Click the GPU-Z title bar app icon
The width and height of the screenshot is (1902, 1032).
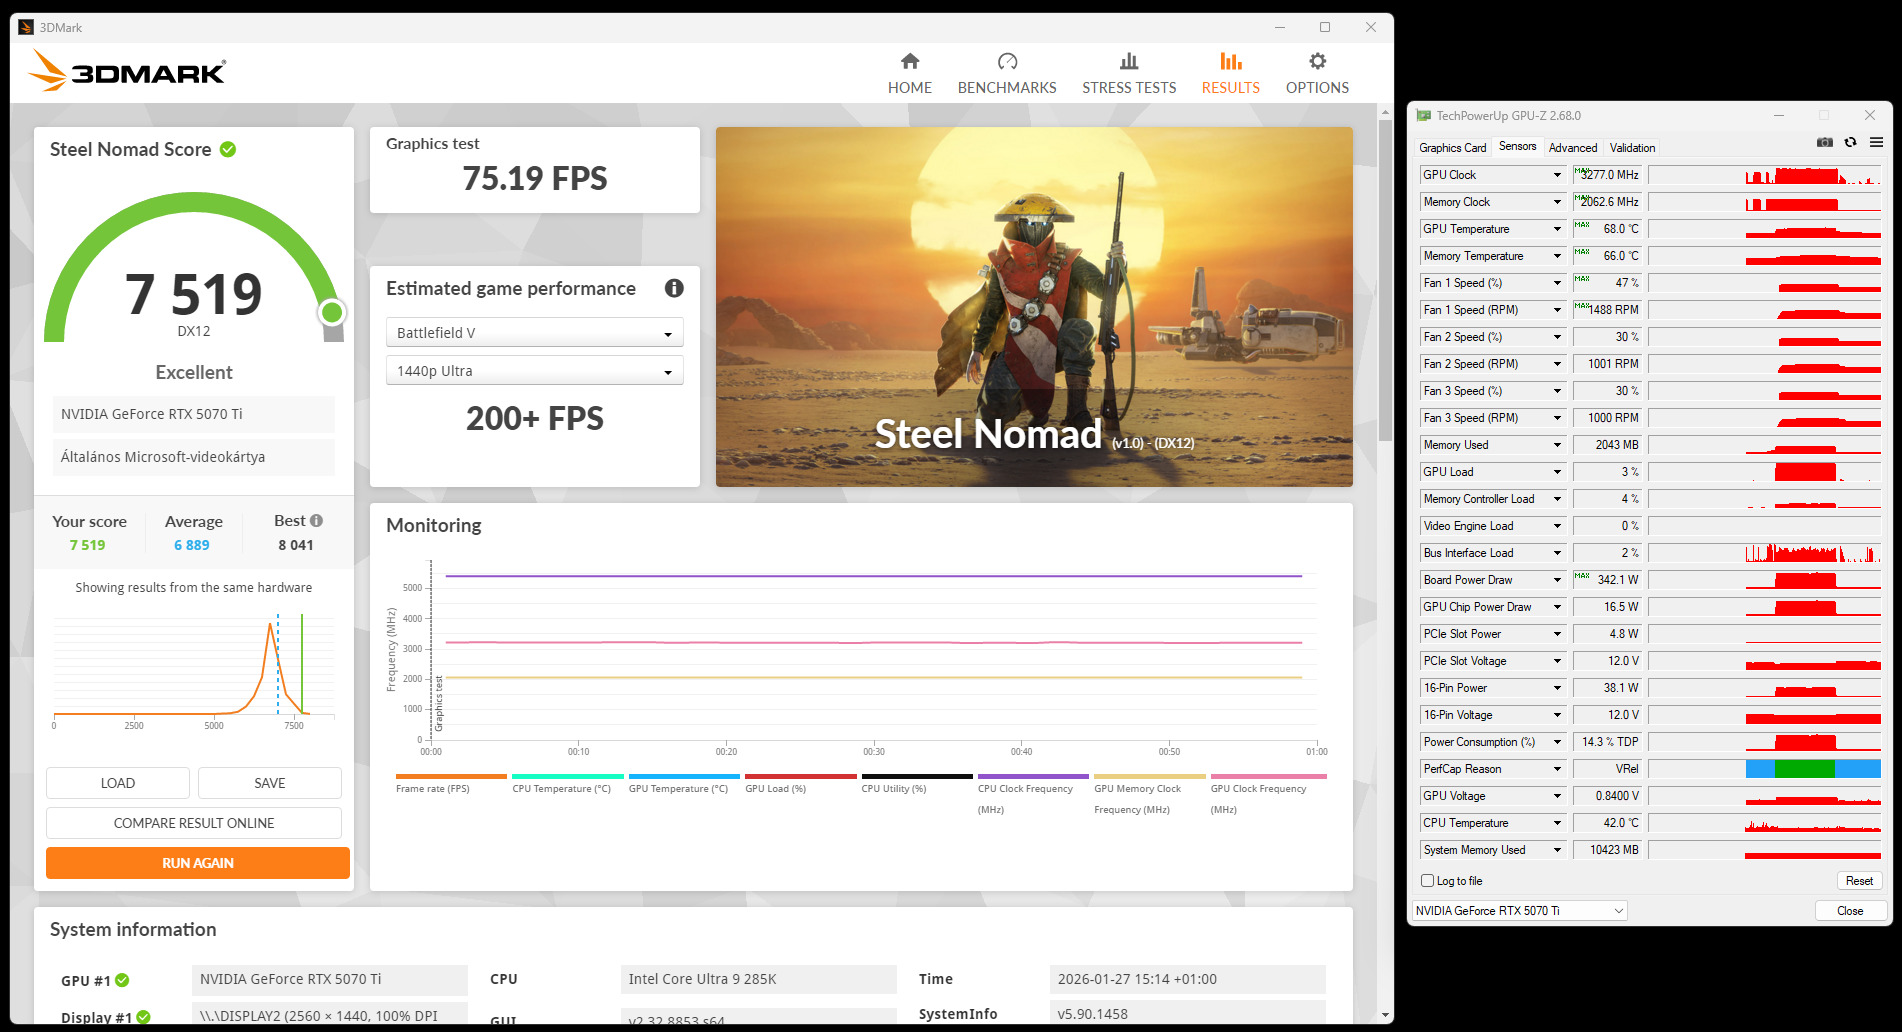1423,116
